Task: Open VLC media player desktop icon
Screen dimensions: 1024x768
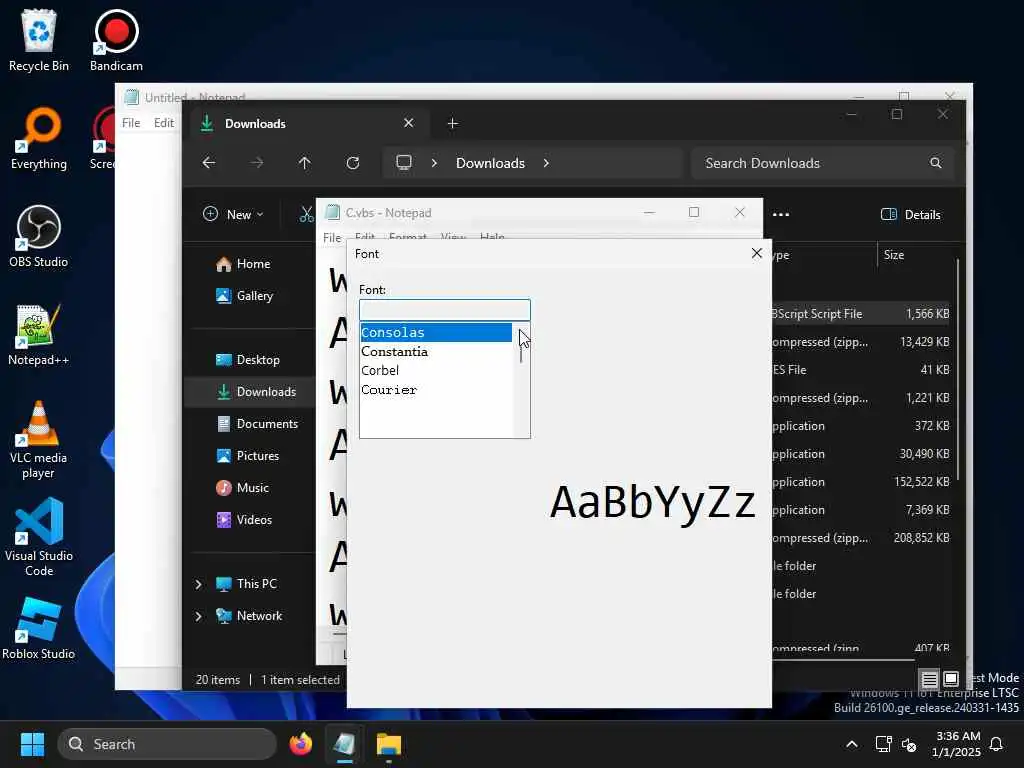Action: click(x=39, y=440)
